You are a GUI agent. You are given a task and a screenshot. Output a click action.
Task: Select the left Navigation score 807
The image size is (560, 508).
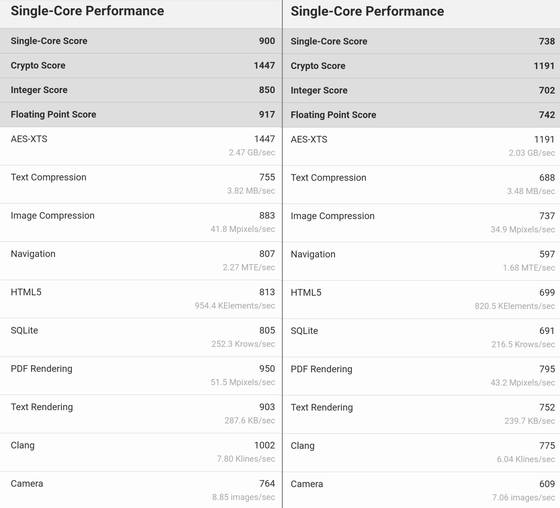pyautogui.click(x=267, y=254)
